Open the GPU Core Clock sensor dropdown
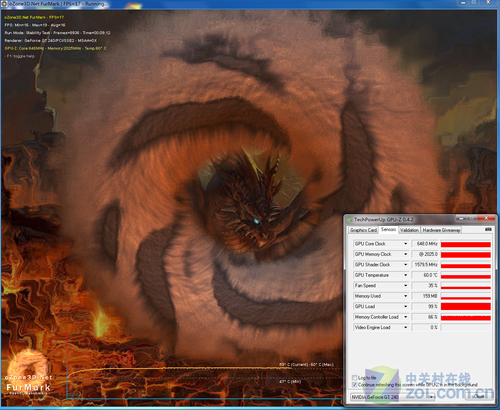 point(406,244)
